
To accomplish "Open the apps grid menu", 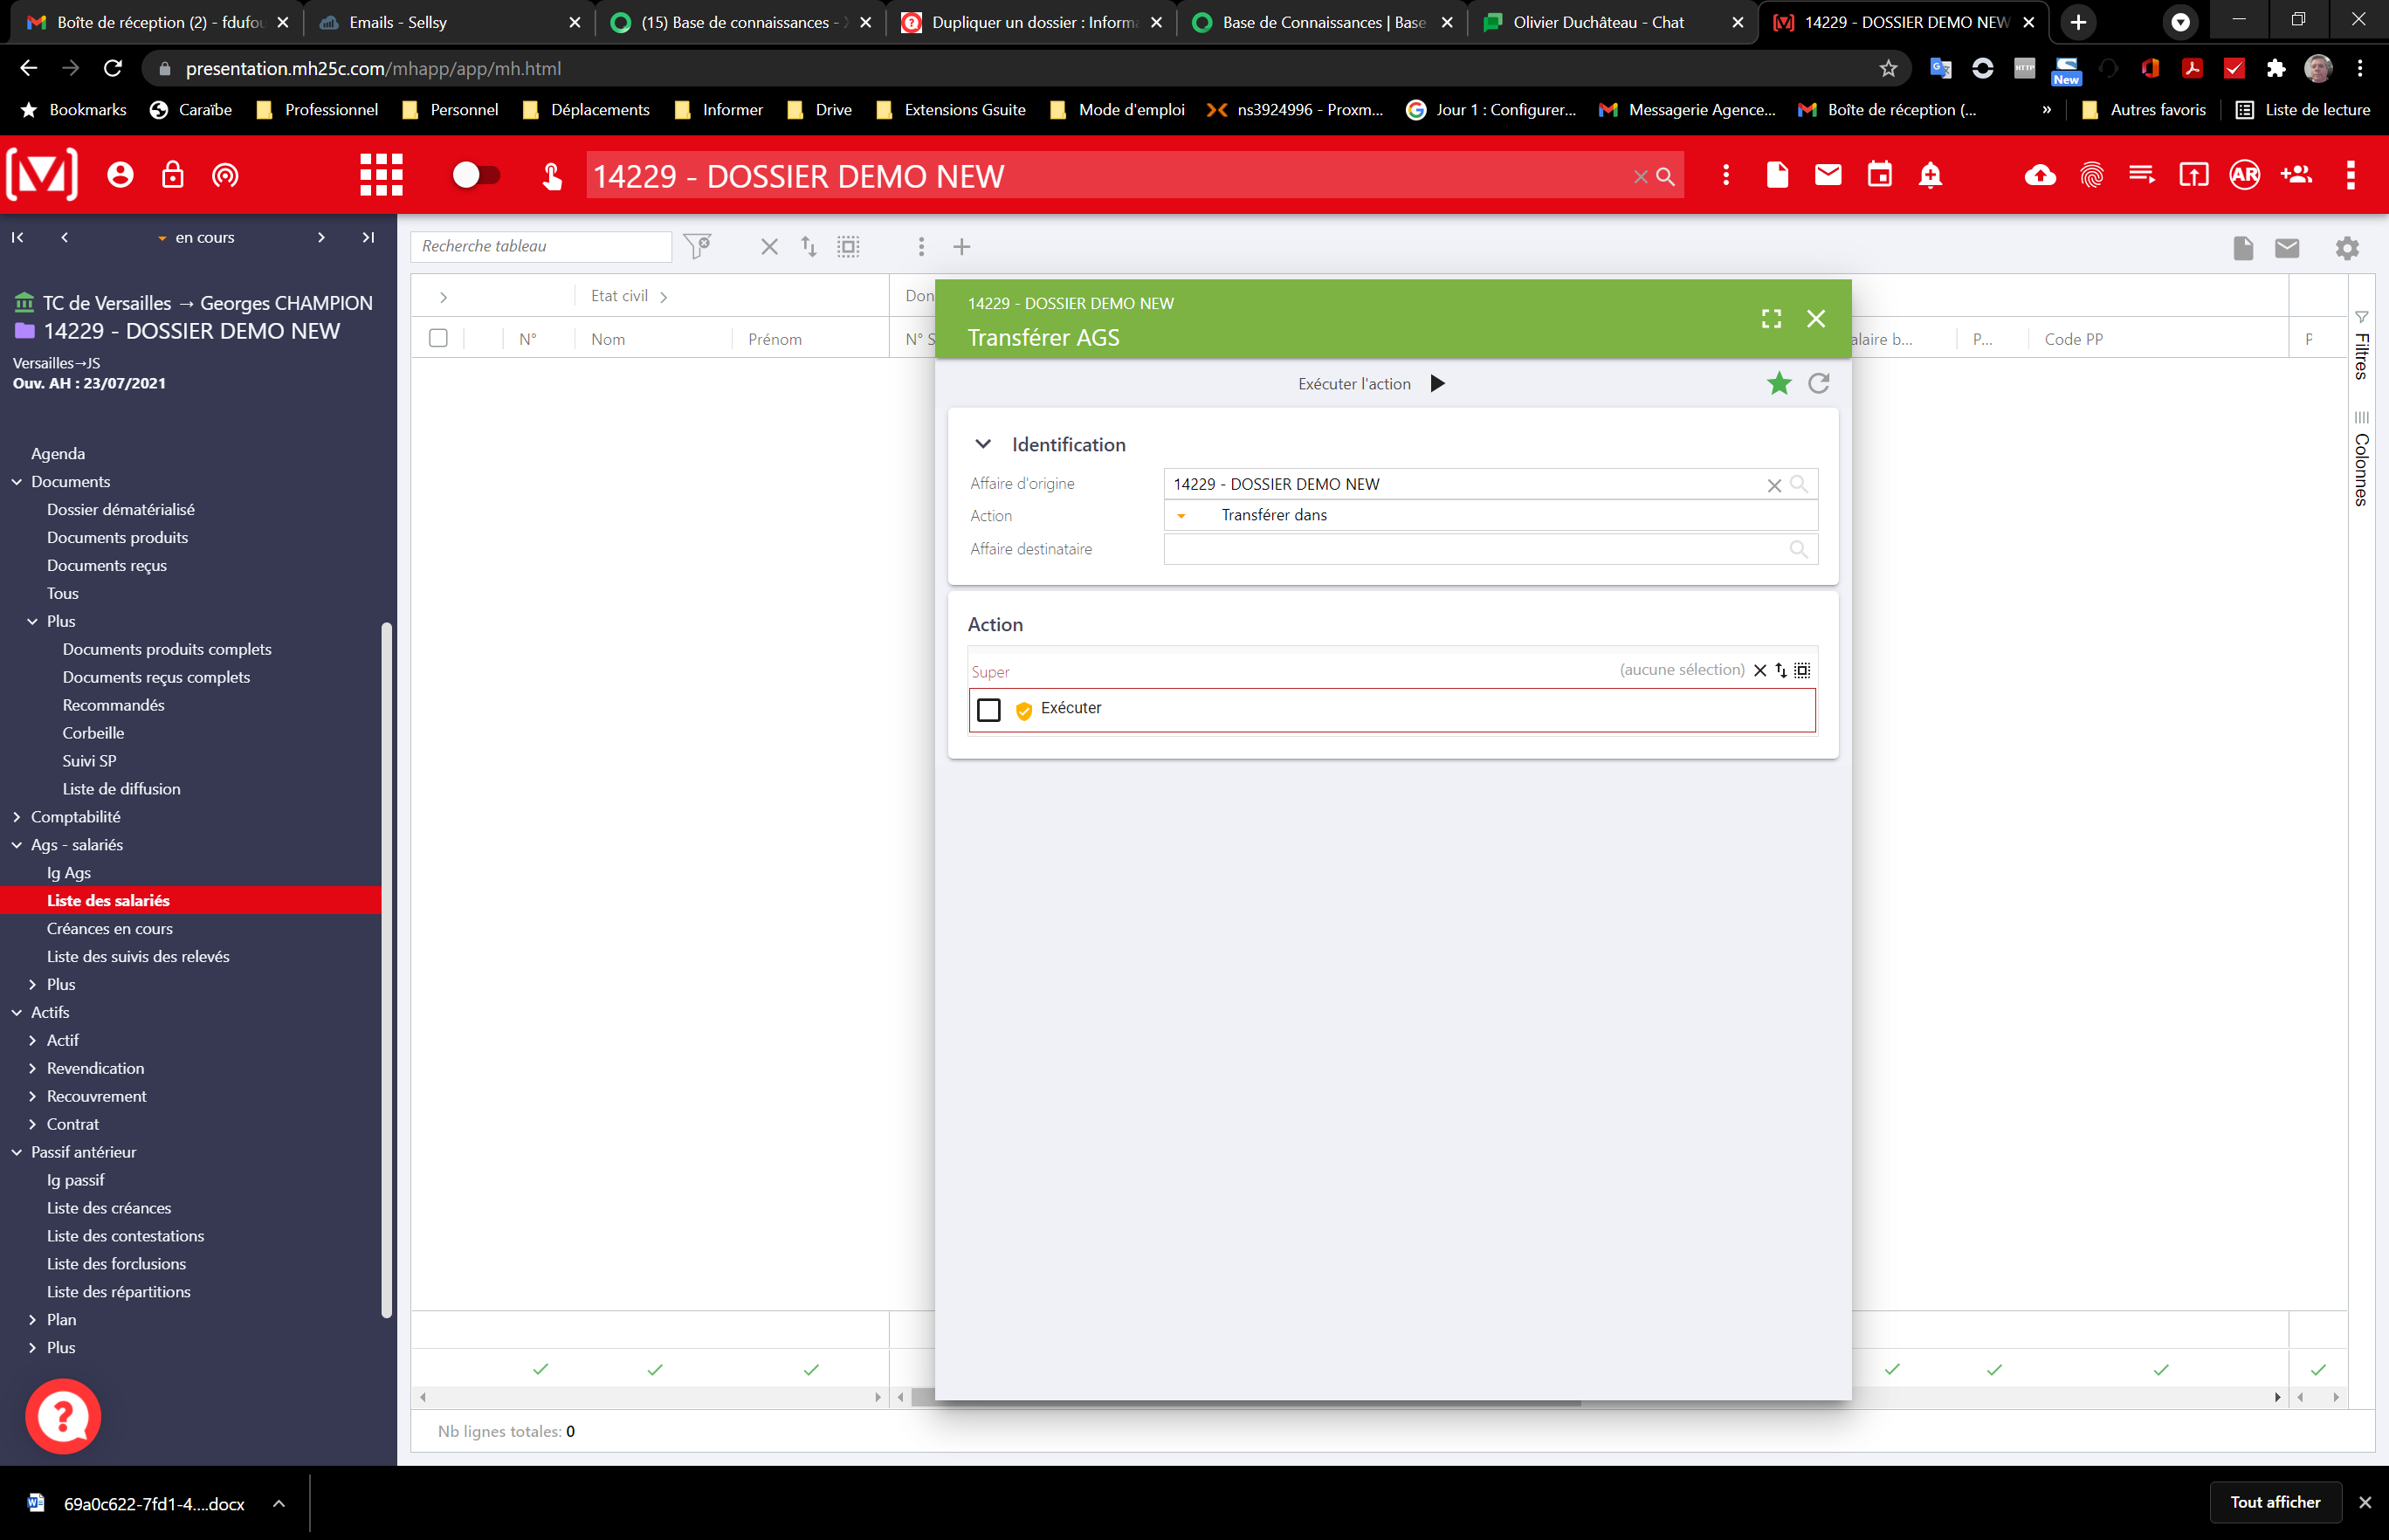I will coord(381,175).
